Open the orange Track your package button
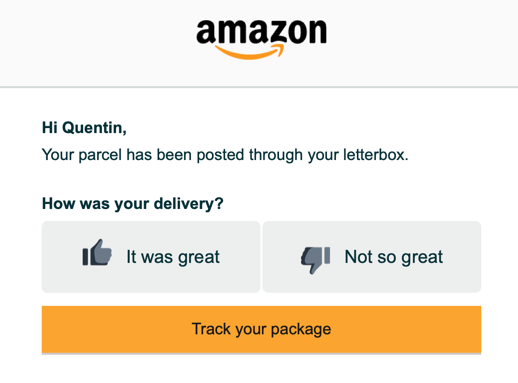 point(261,329)
